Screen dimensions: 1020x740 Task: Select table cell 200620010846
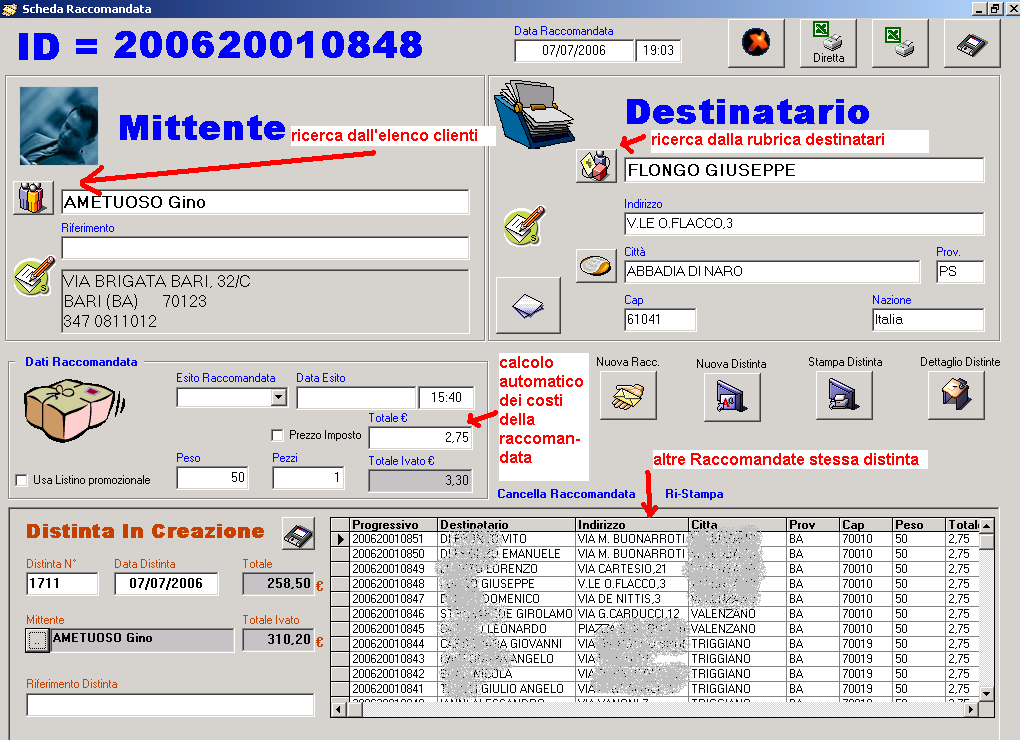pyautogui.click(x=393, y=614)
